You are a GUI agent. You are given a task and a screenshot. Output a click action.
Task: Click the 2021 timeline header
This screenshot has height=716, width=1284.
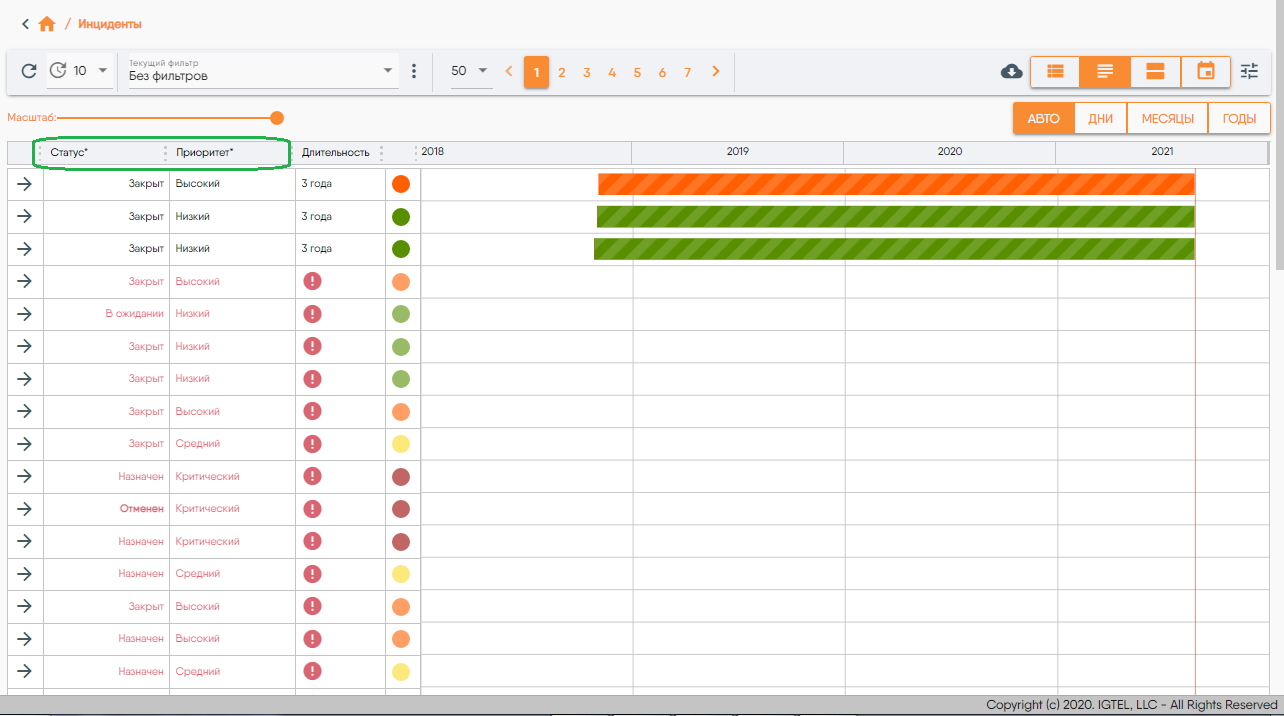point(1162,152)
